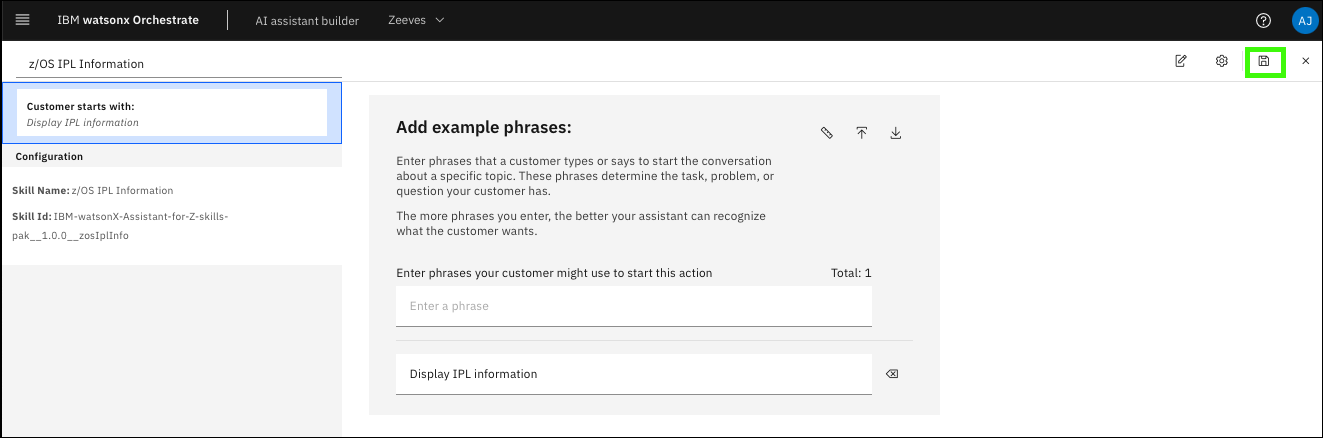Delete the "Display IPL information" phrase

click(x=892, y=374)
